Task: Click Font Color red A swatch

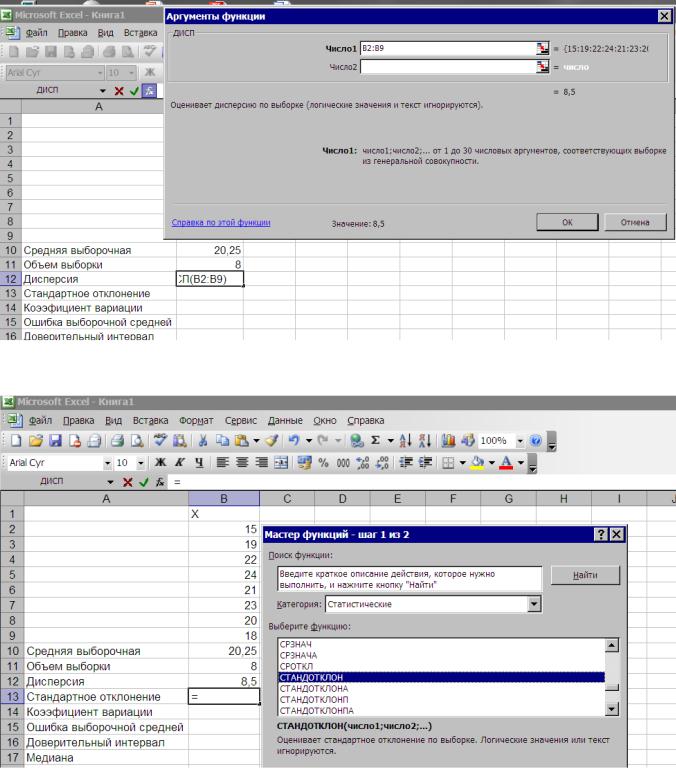Action: (x=507, y=462)
